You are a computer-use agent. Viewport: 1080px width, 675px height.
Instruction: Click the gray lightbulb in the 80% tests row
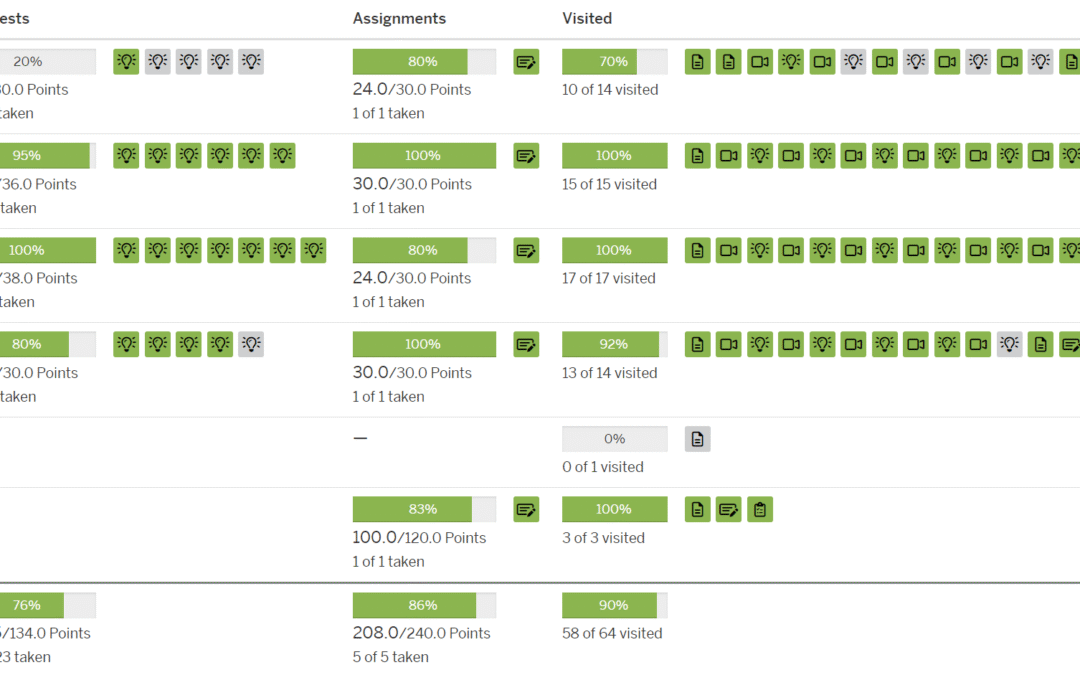[251, 345]
